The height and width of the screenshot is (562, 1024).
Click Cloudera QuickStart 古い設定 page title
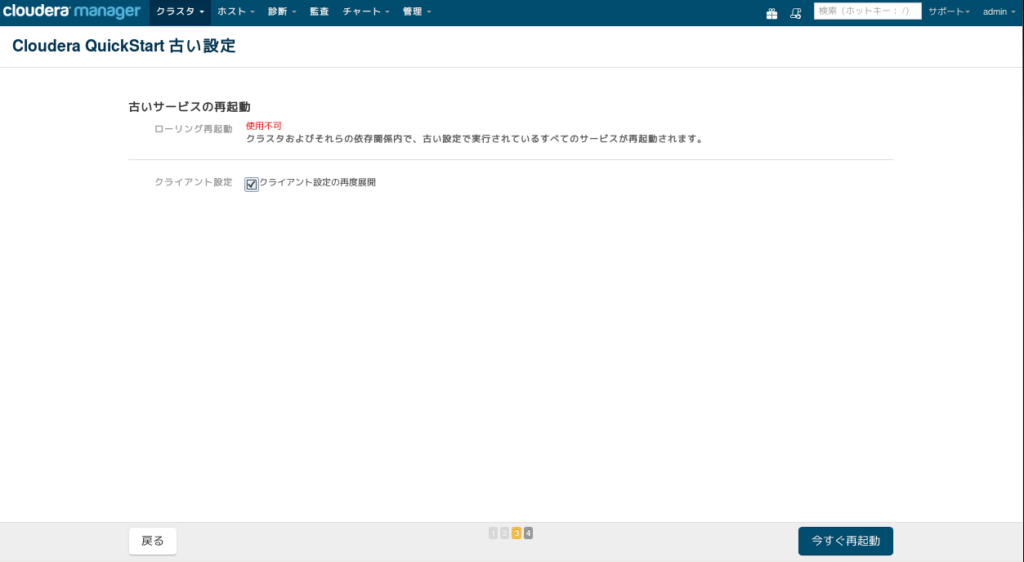(124, 46)
